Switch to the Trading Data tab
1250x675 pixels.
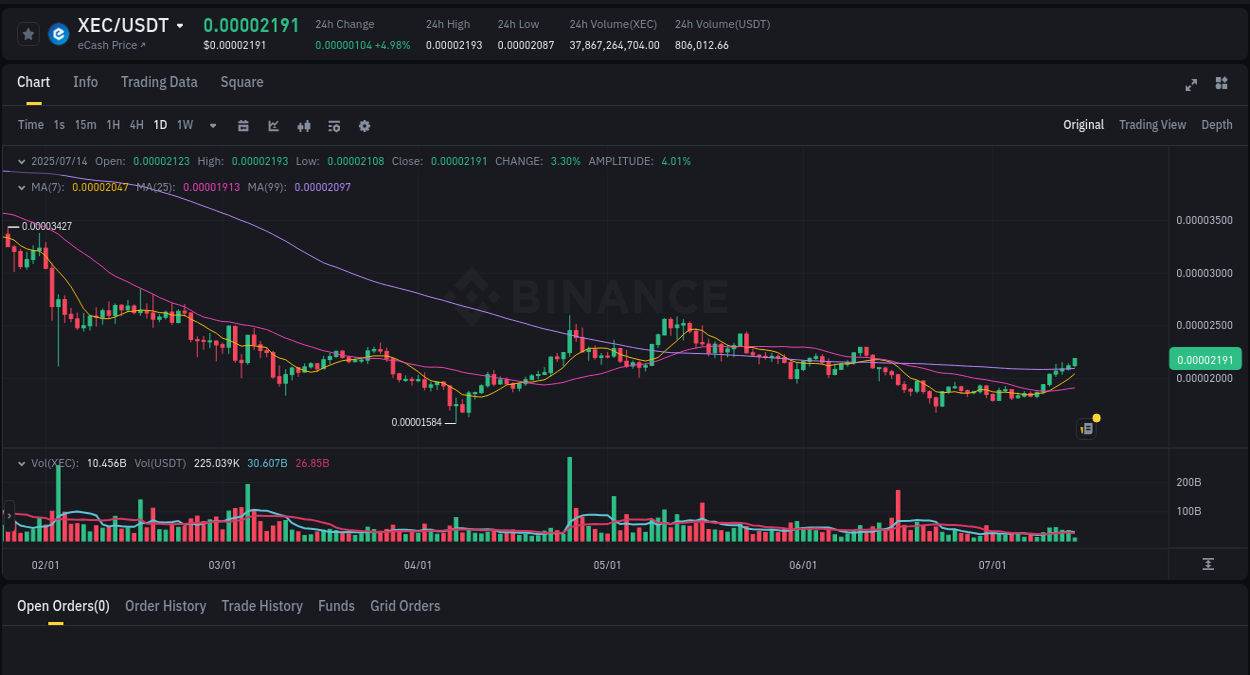(x=159, y=82)
